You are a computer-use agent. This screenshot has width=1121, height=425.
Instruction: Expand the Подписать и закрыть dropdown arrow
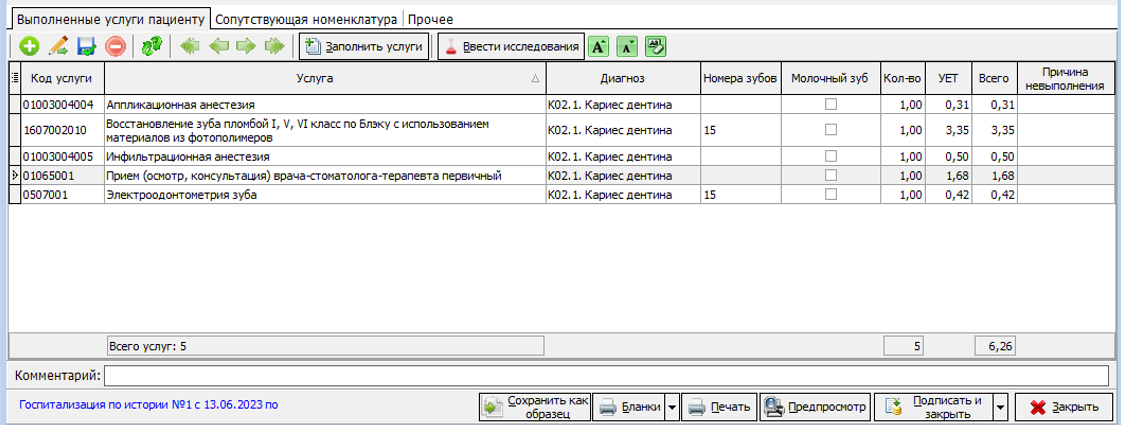(x=1000, y=407)
